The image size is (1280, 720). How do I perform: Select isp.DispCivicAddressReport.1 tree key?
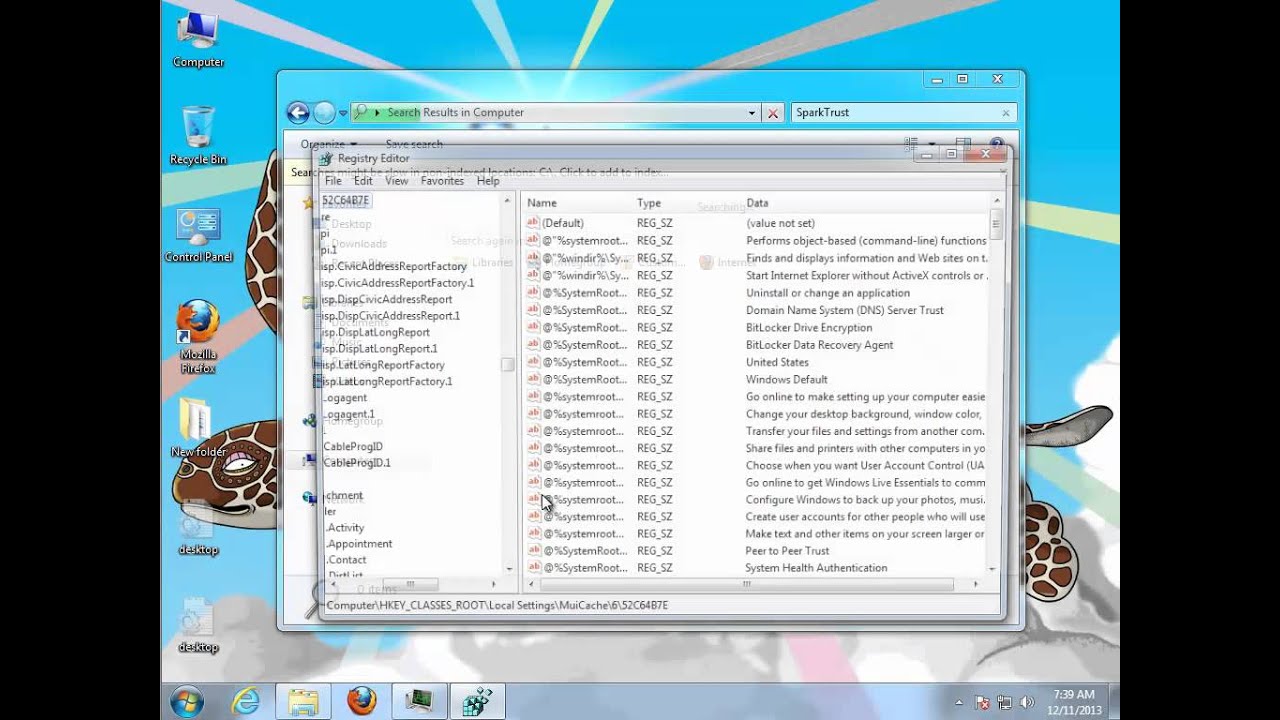(391, 316)
